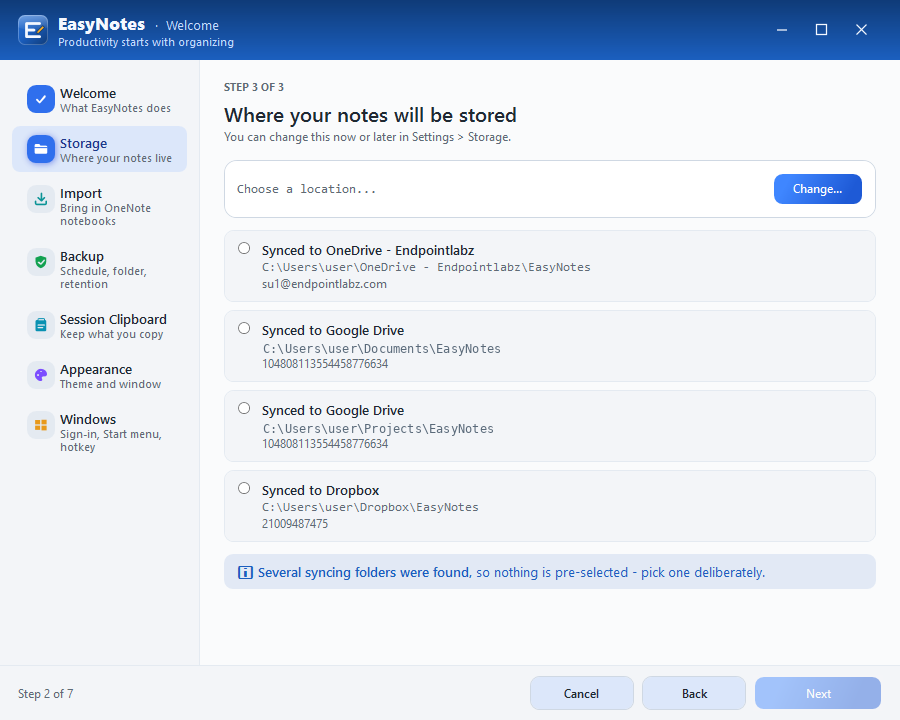Image resolution: width=900 pixels, height=720 pixels.
Task: Select the Synced to Dropbox radio button
Action: click(x=244, y=488)
